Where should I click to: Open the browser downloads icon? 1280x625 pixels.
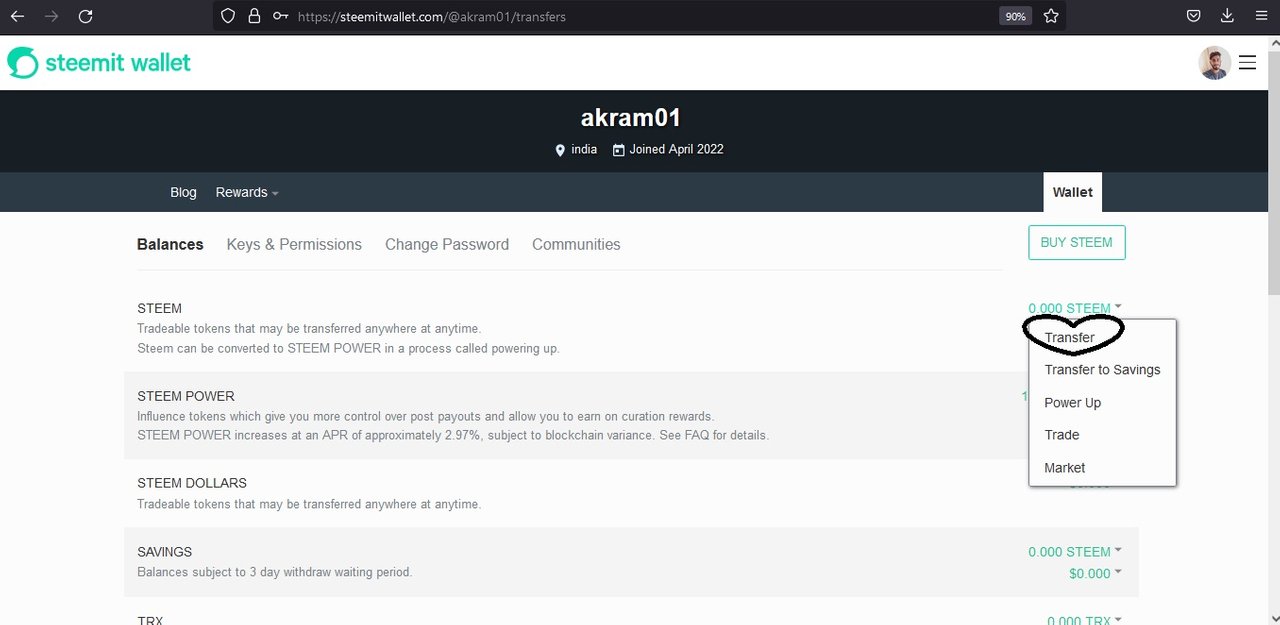click(x=1227, y=16)
